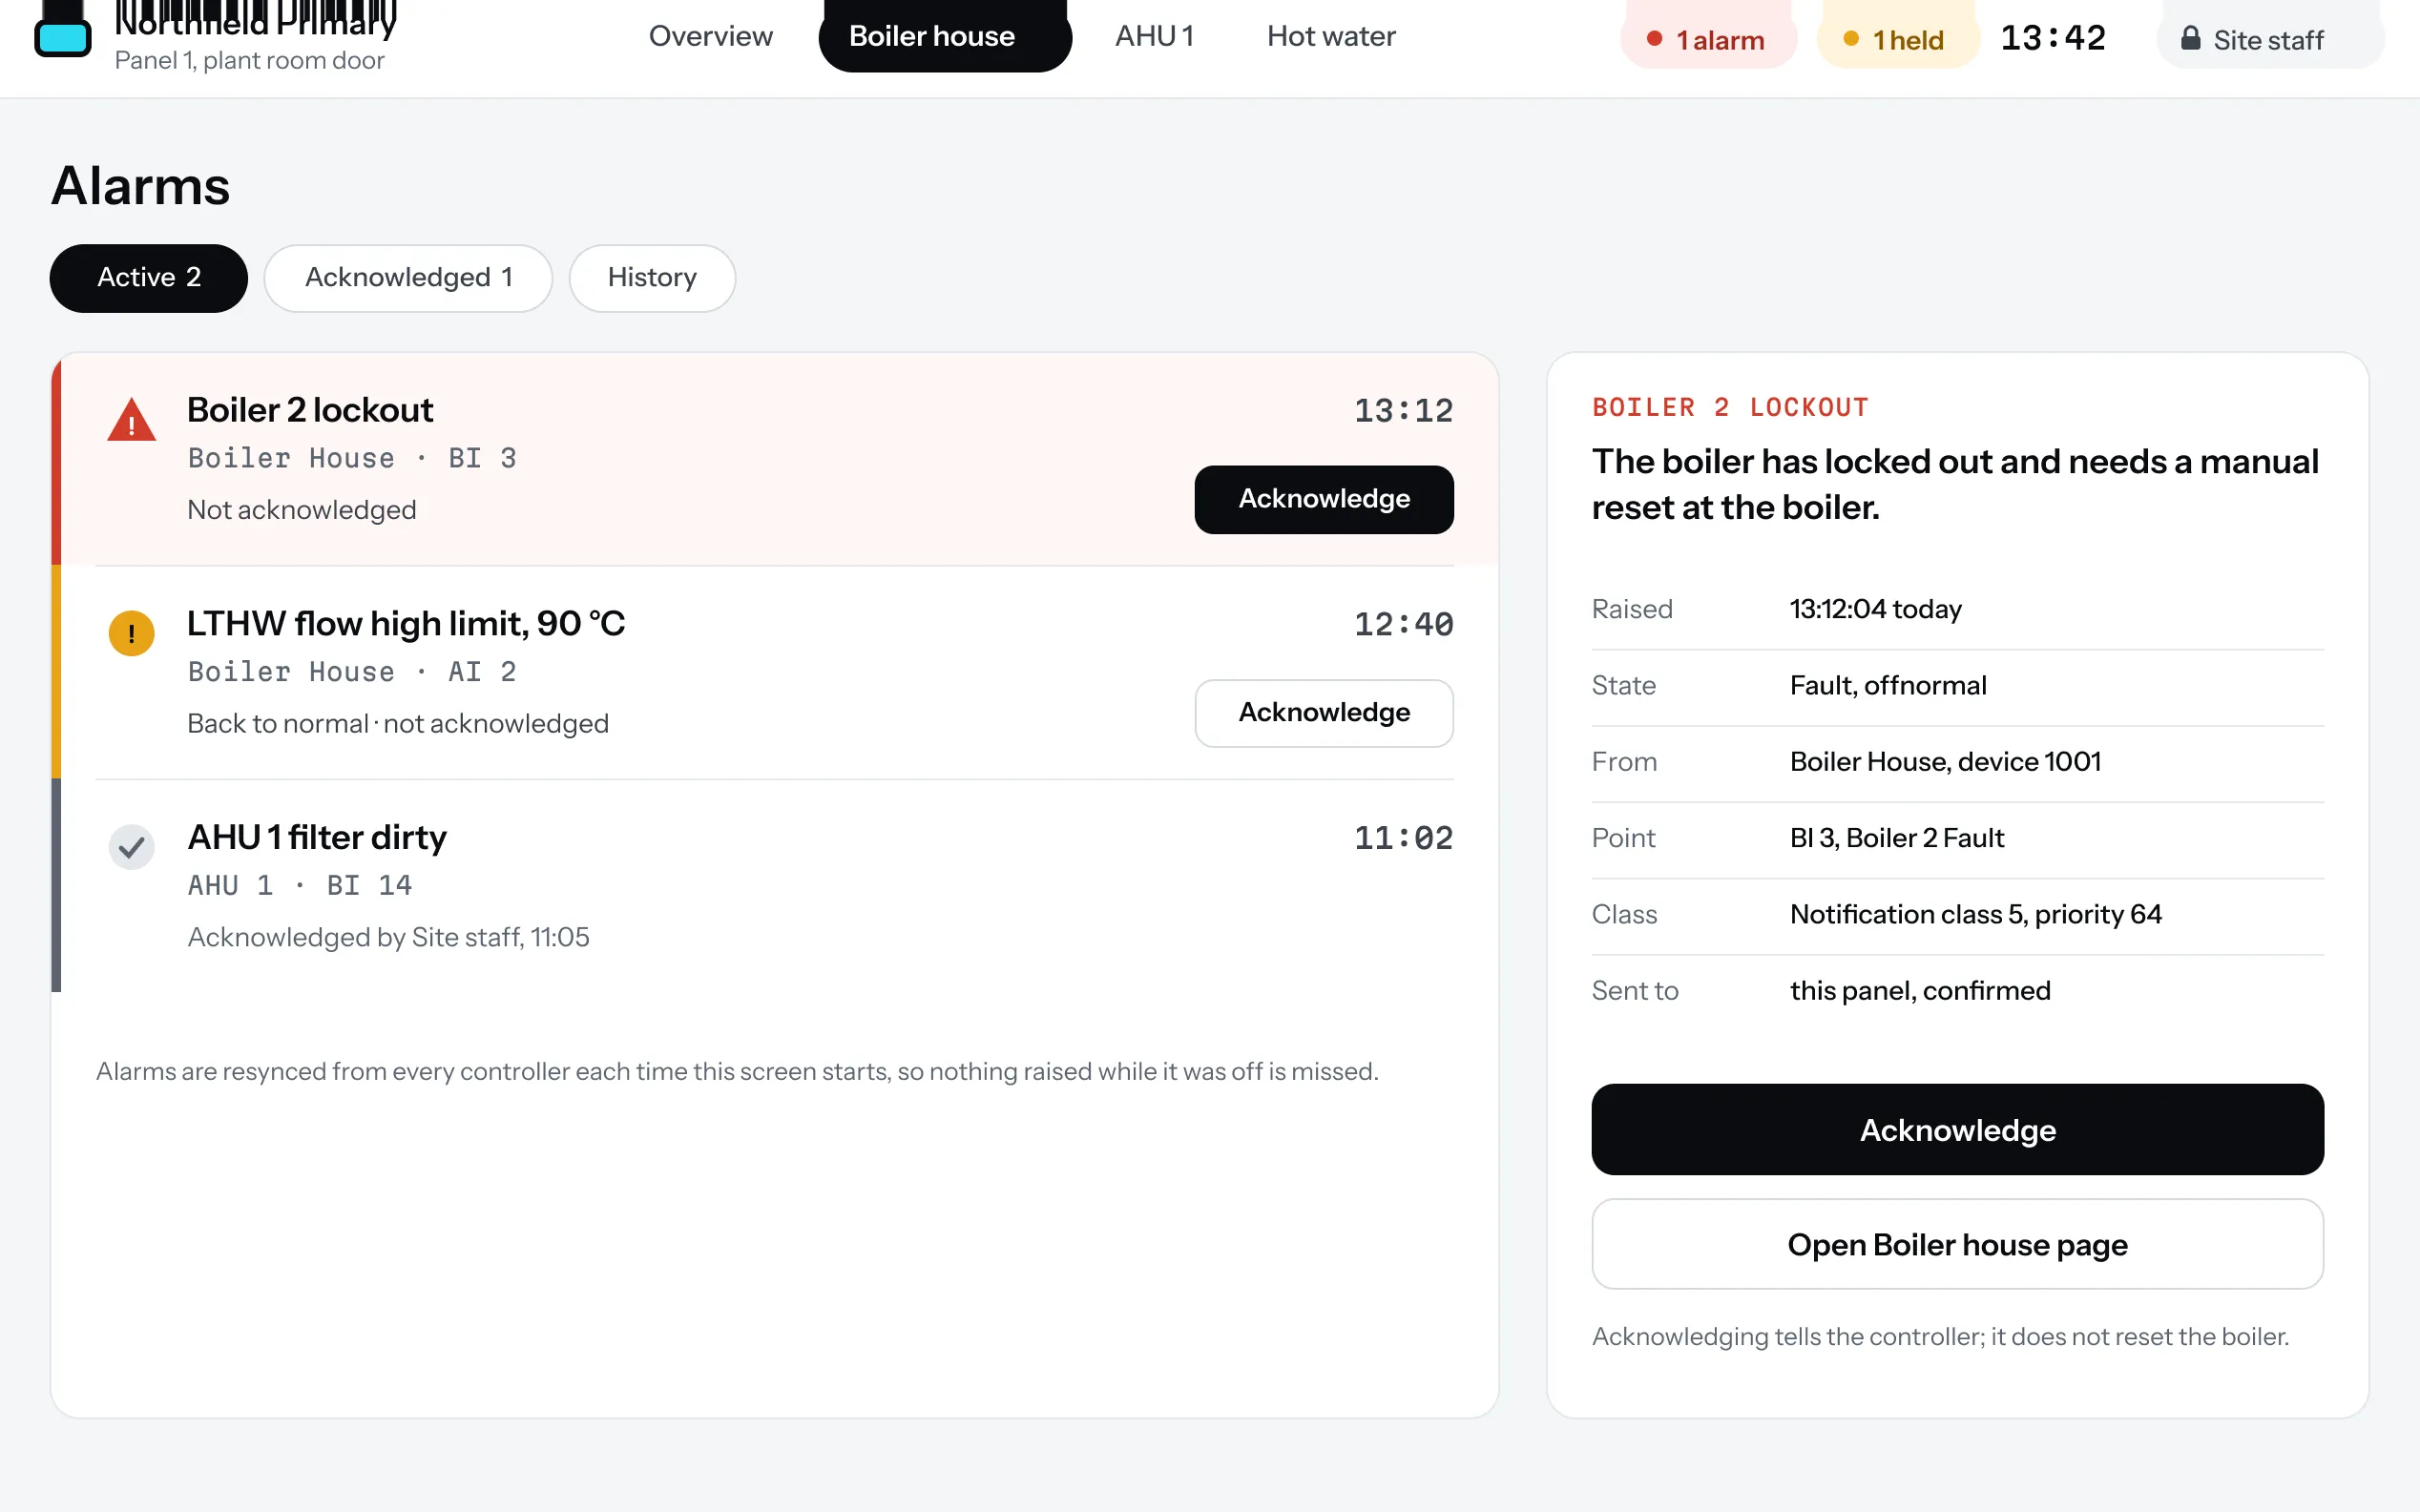Select the LTHW flow high limit, 90 °C title

[406, 624]
